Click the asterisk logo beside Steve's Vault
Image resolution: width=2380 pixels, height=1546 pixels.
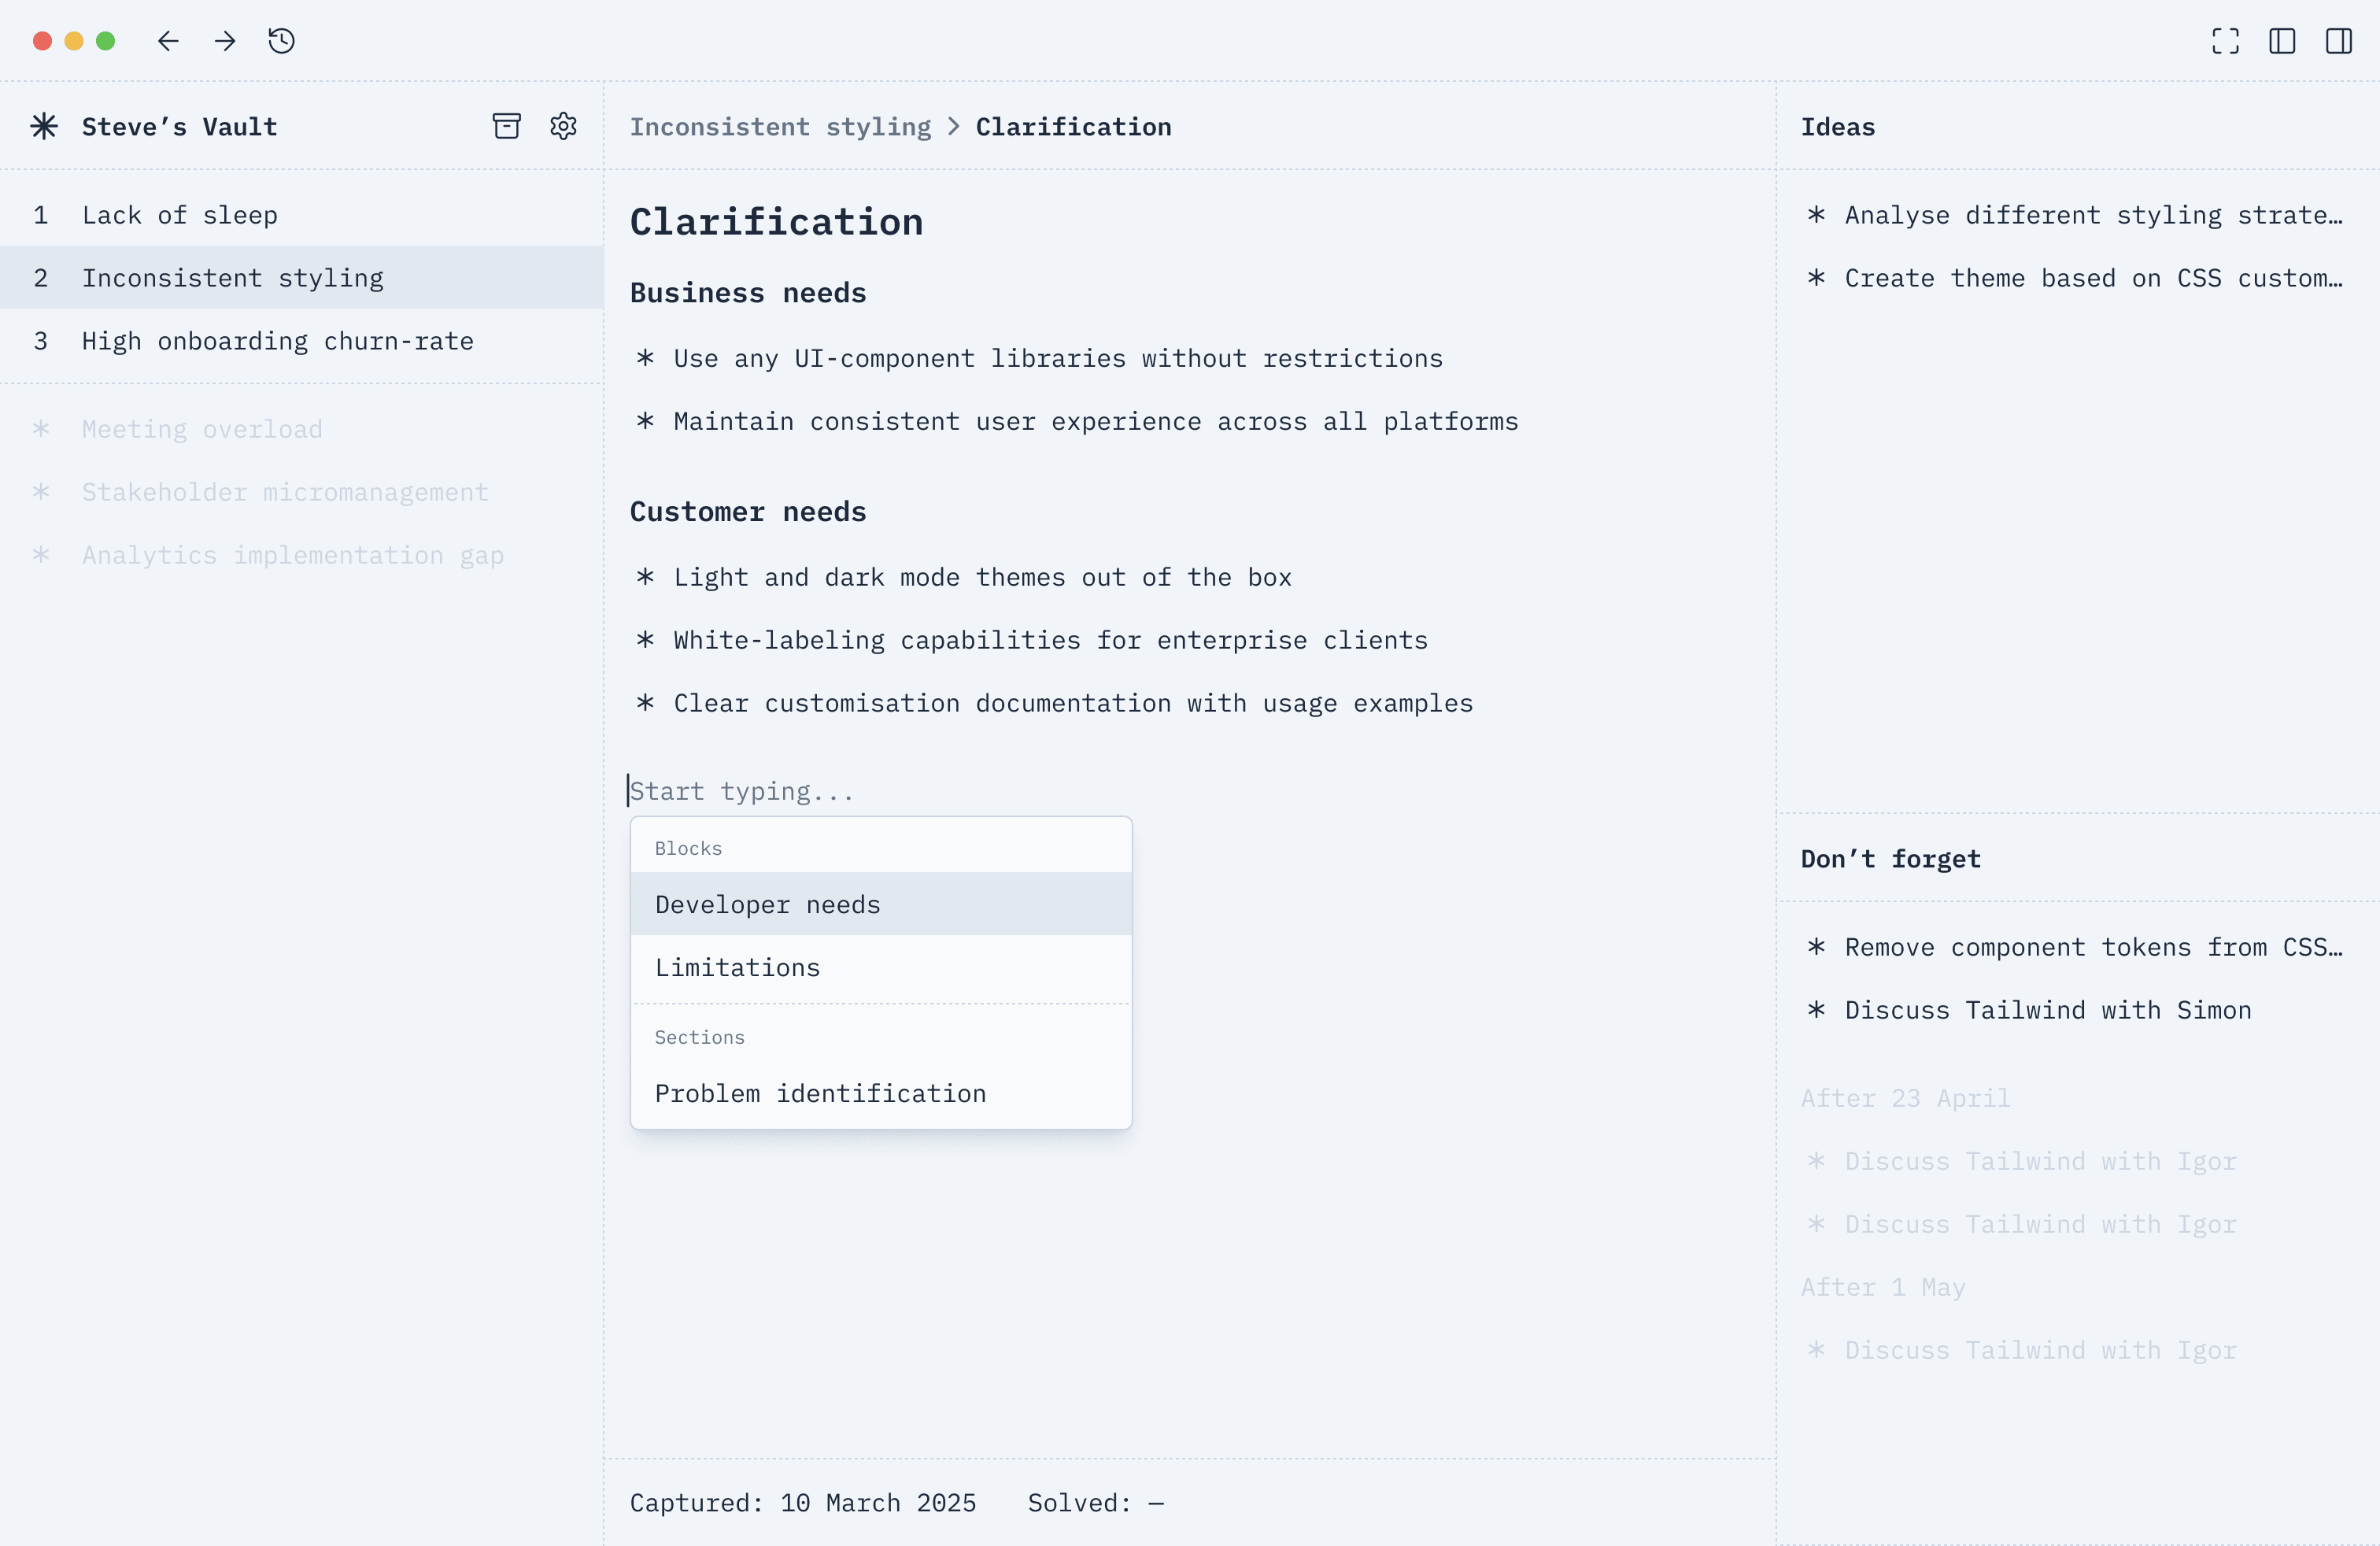coord(44,126)
